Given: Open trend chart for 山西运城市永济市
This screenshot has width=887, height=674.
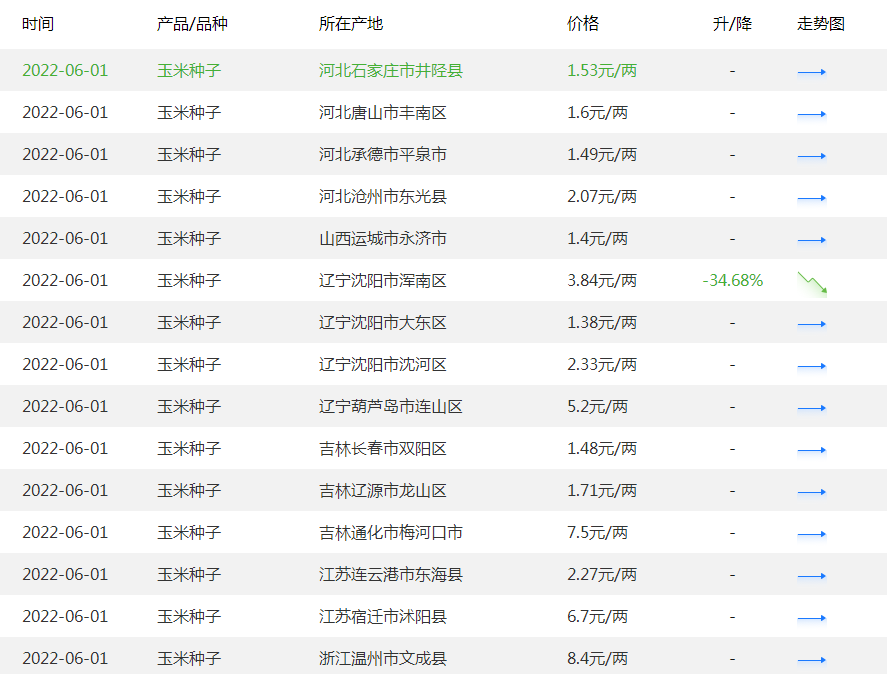Looking at the screenshot, I should (812, 239).
